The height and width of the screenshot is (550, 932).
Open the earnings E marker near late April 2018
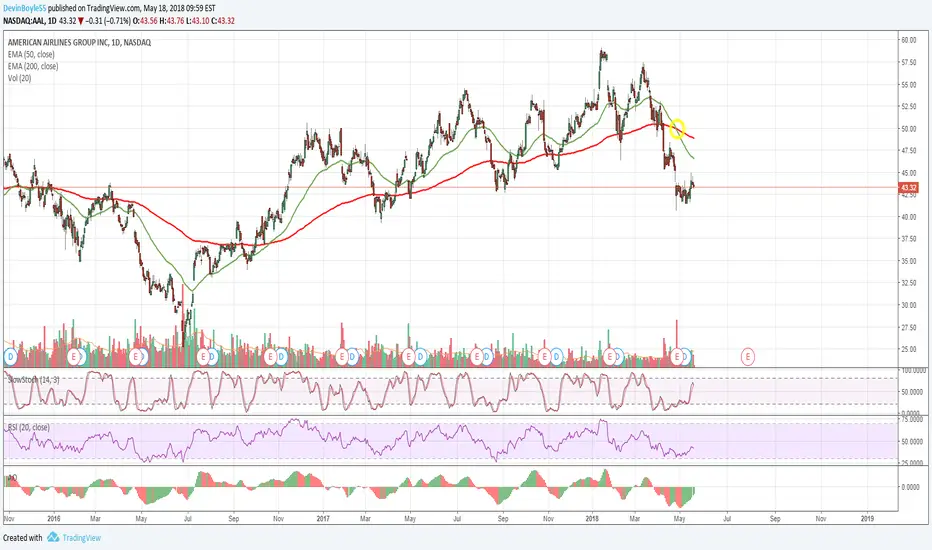(x=677, y=357)
